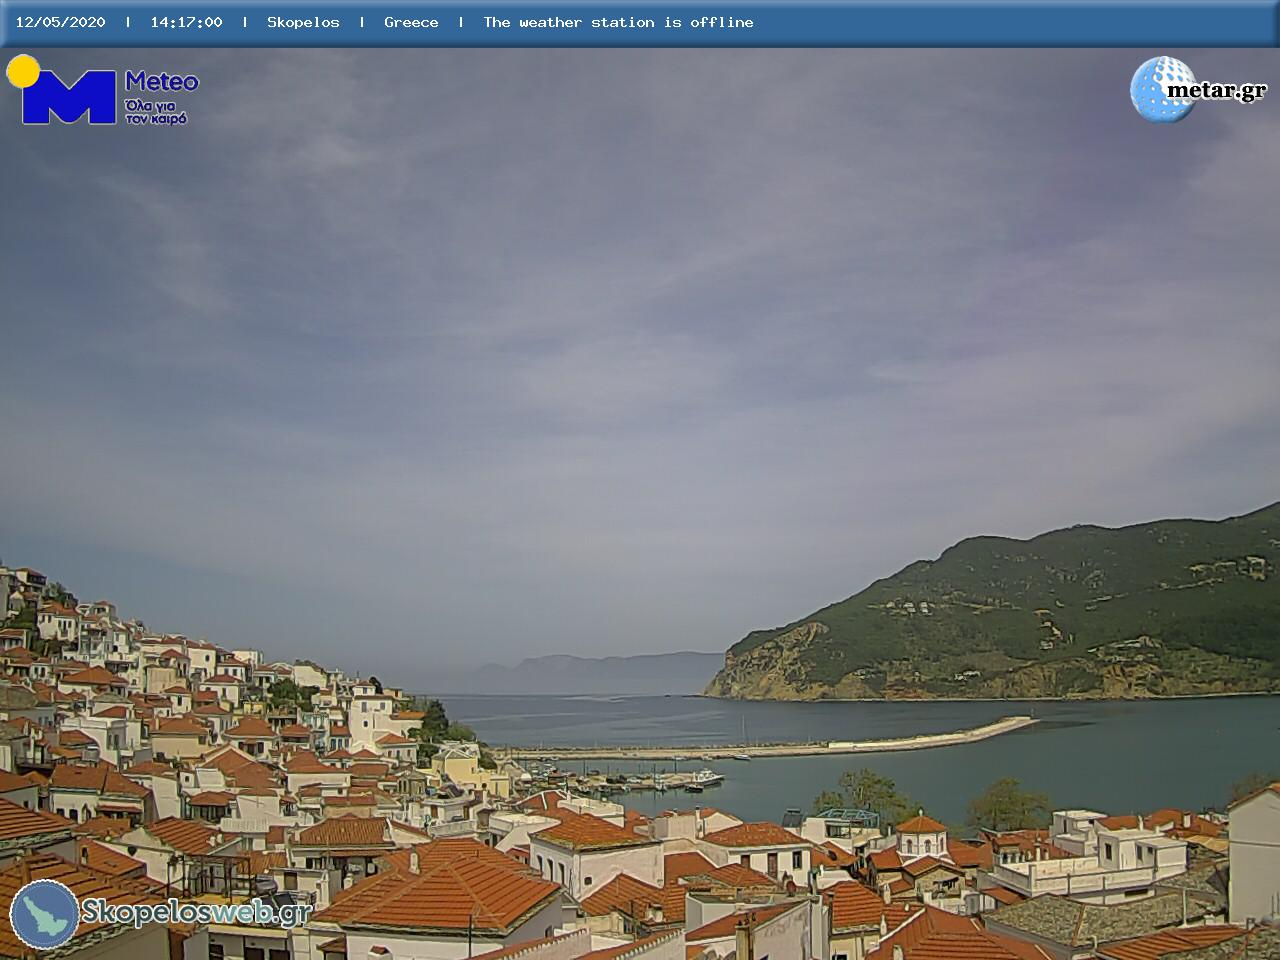
Task: Click the time stamp 14:17:00
Action: [x=186, y=22]
